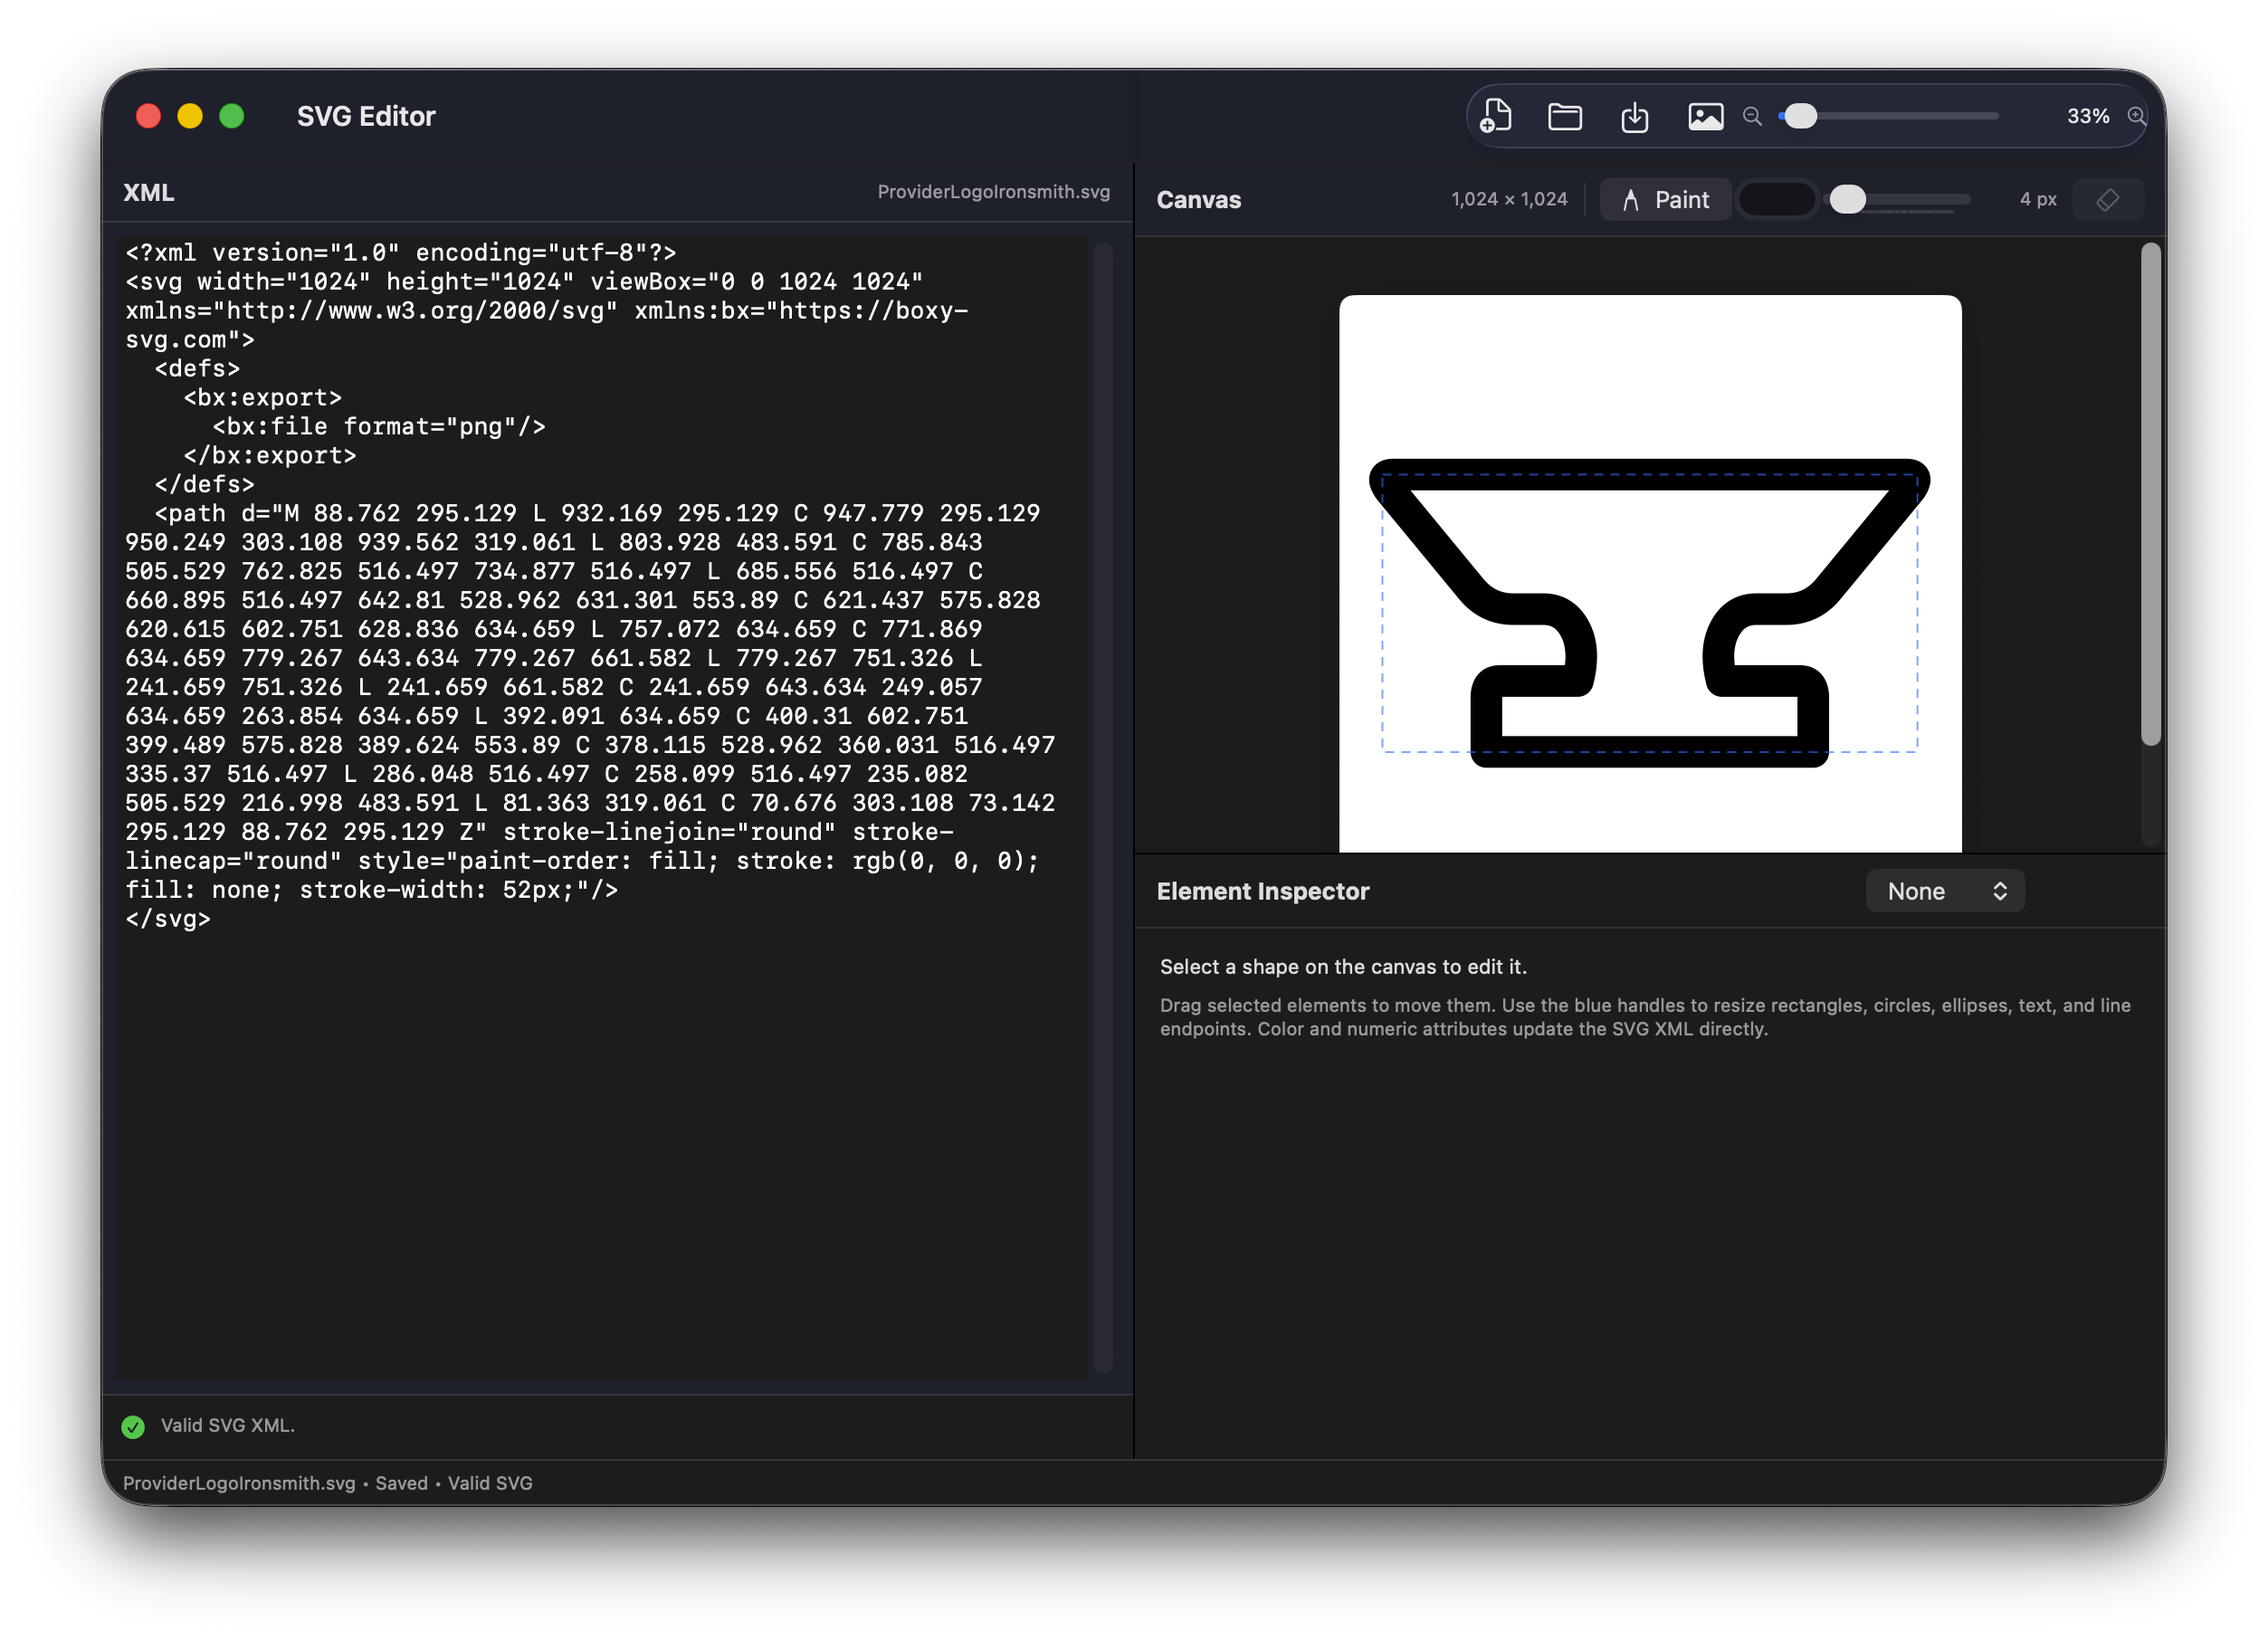
Task: Click the 1,024 × 1,024 canvas size label
Action: (1509, 199)
